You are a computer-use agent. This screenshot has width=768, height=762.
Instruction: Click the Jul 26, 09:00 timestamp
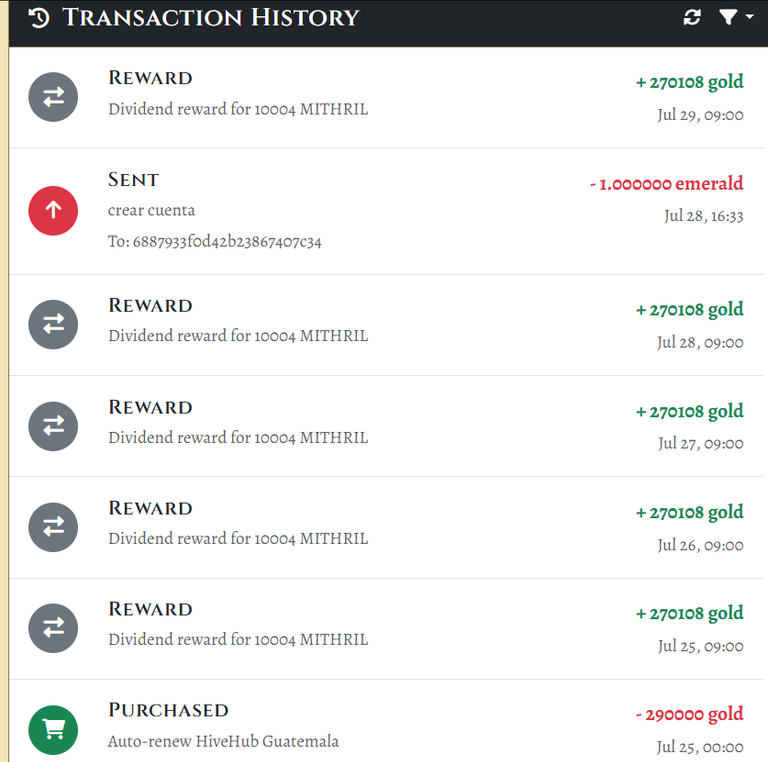coord(700,545)
